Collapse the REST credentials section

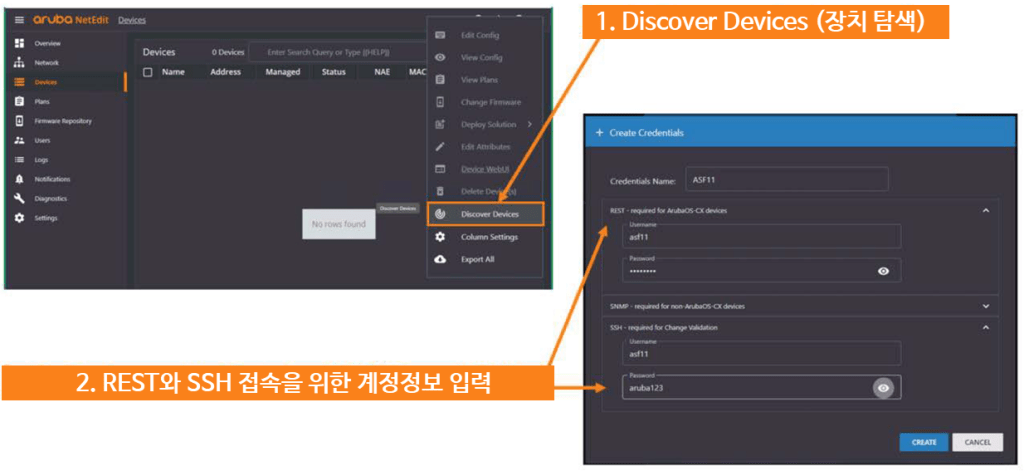985,210
